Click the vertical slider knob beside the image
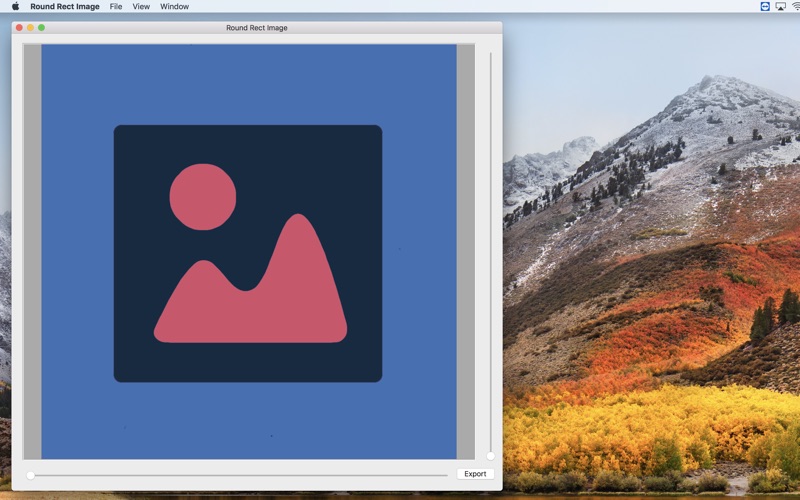800x500 pixels. point(490,456)
